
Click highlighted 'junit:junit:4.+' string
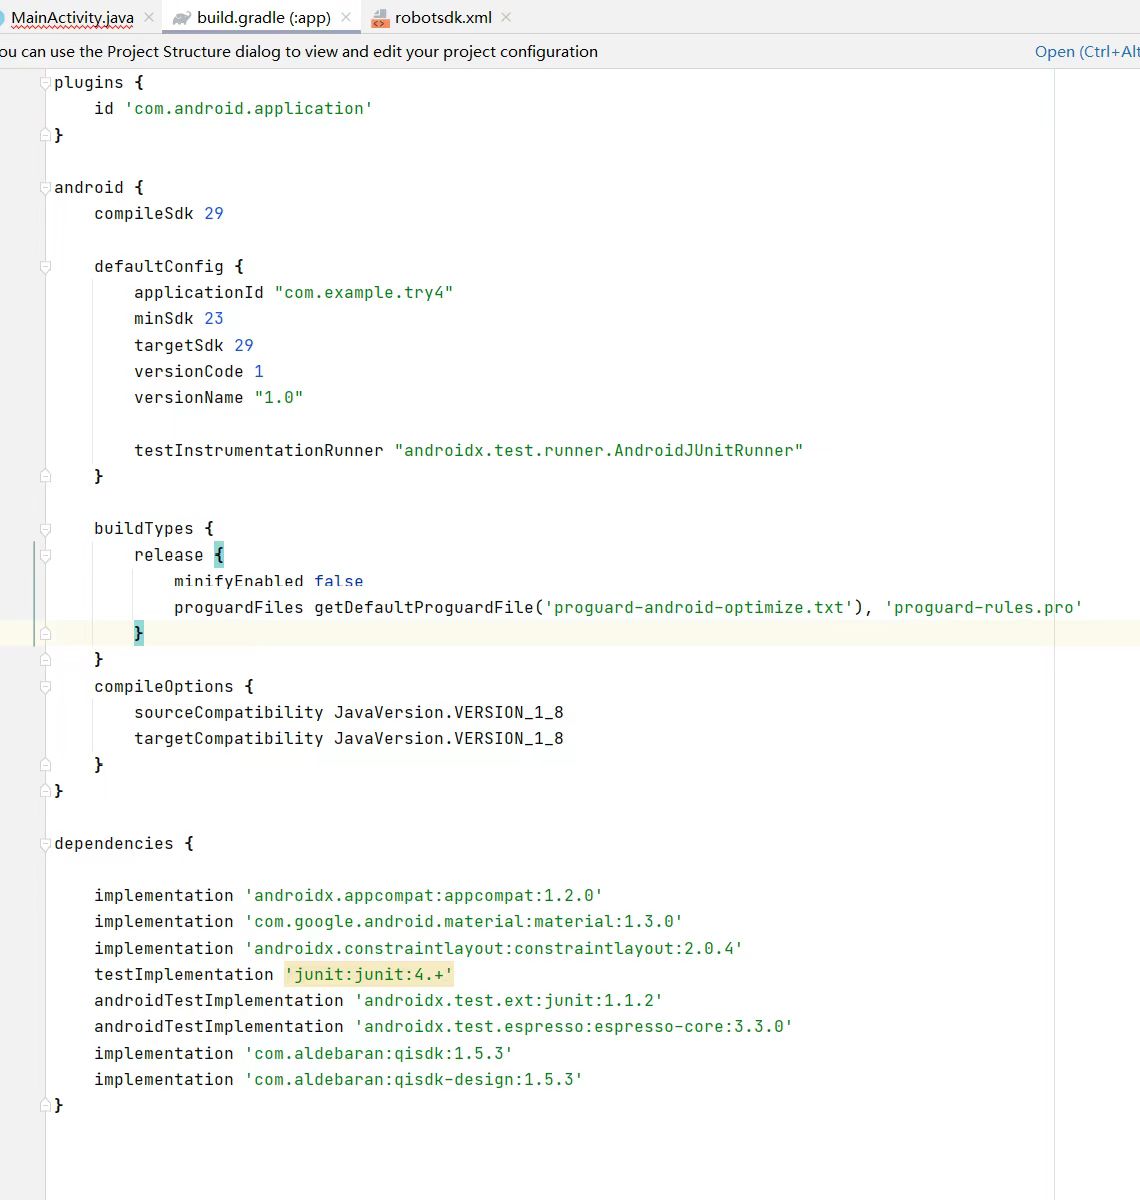(369, 975)
